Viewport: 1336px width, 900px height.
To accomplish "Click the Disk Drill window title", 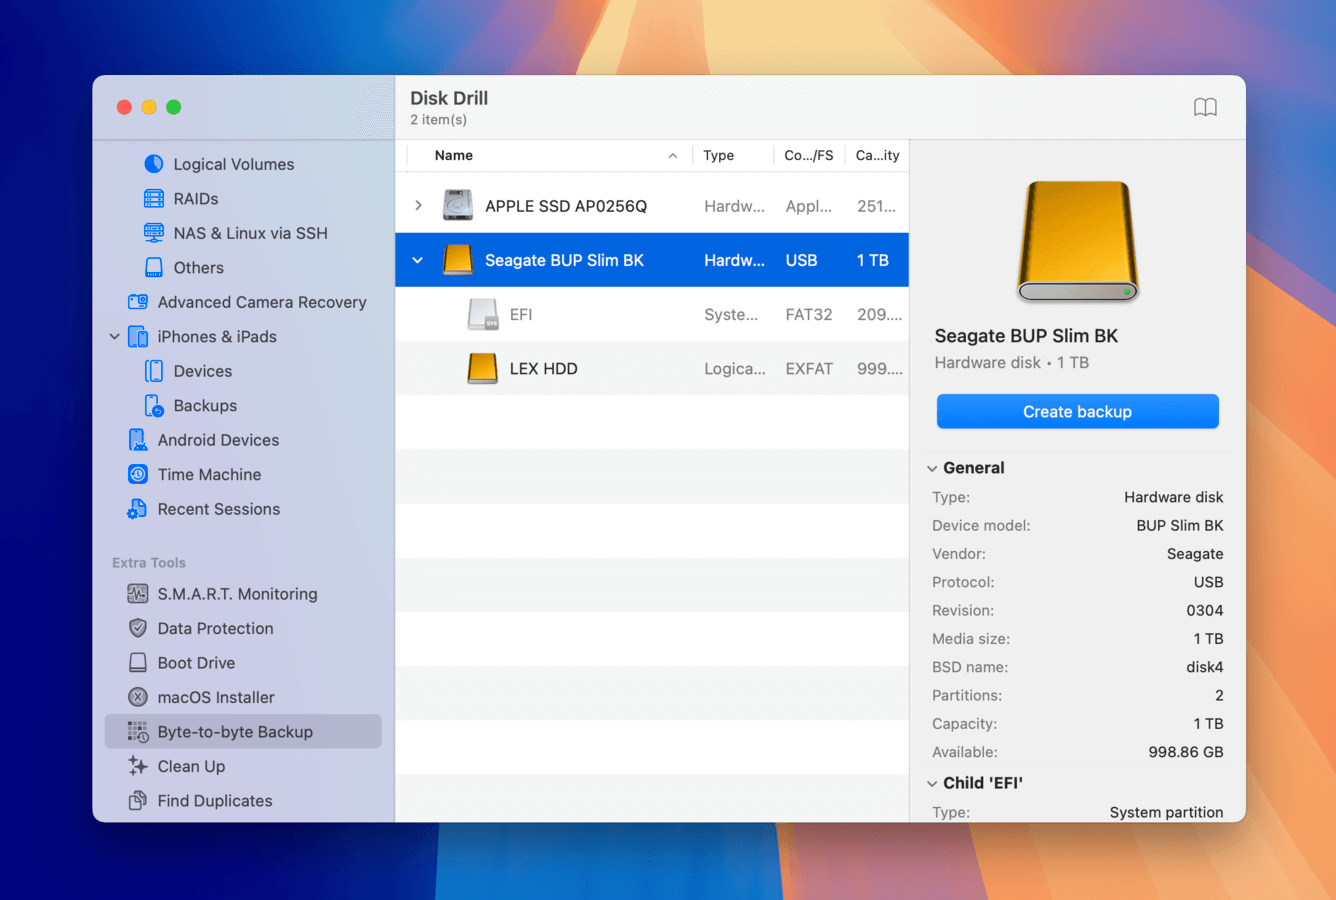I will 449,98.
